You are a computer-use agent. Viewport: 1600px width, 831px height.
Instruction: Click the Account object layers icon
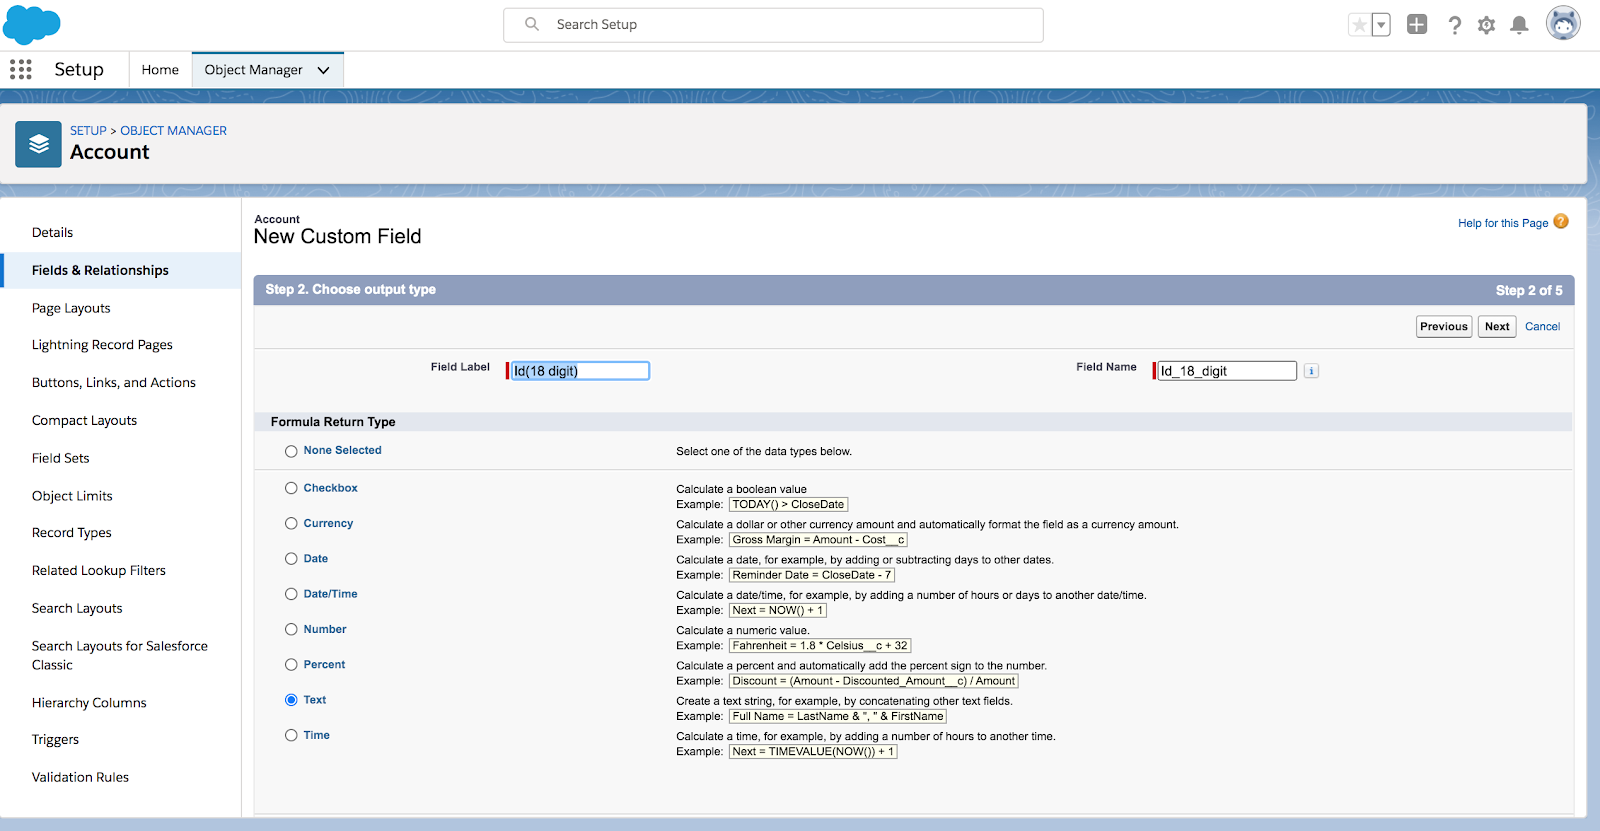tap(38, 144)
